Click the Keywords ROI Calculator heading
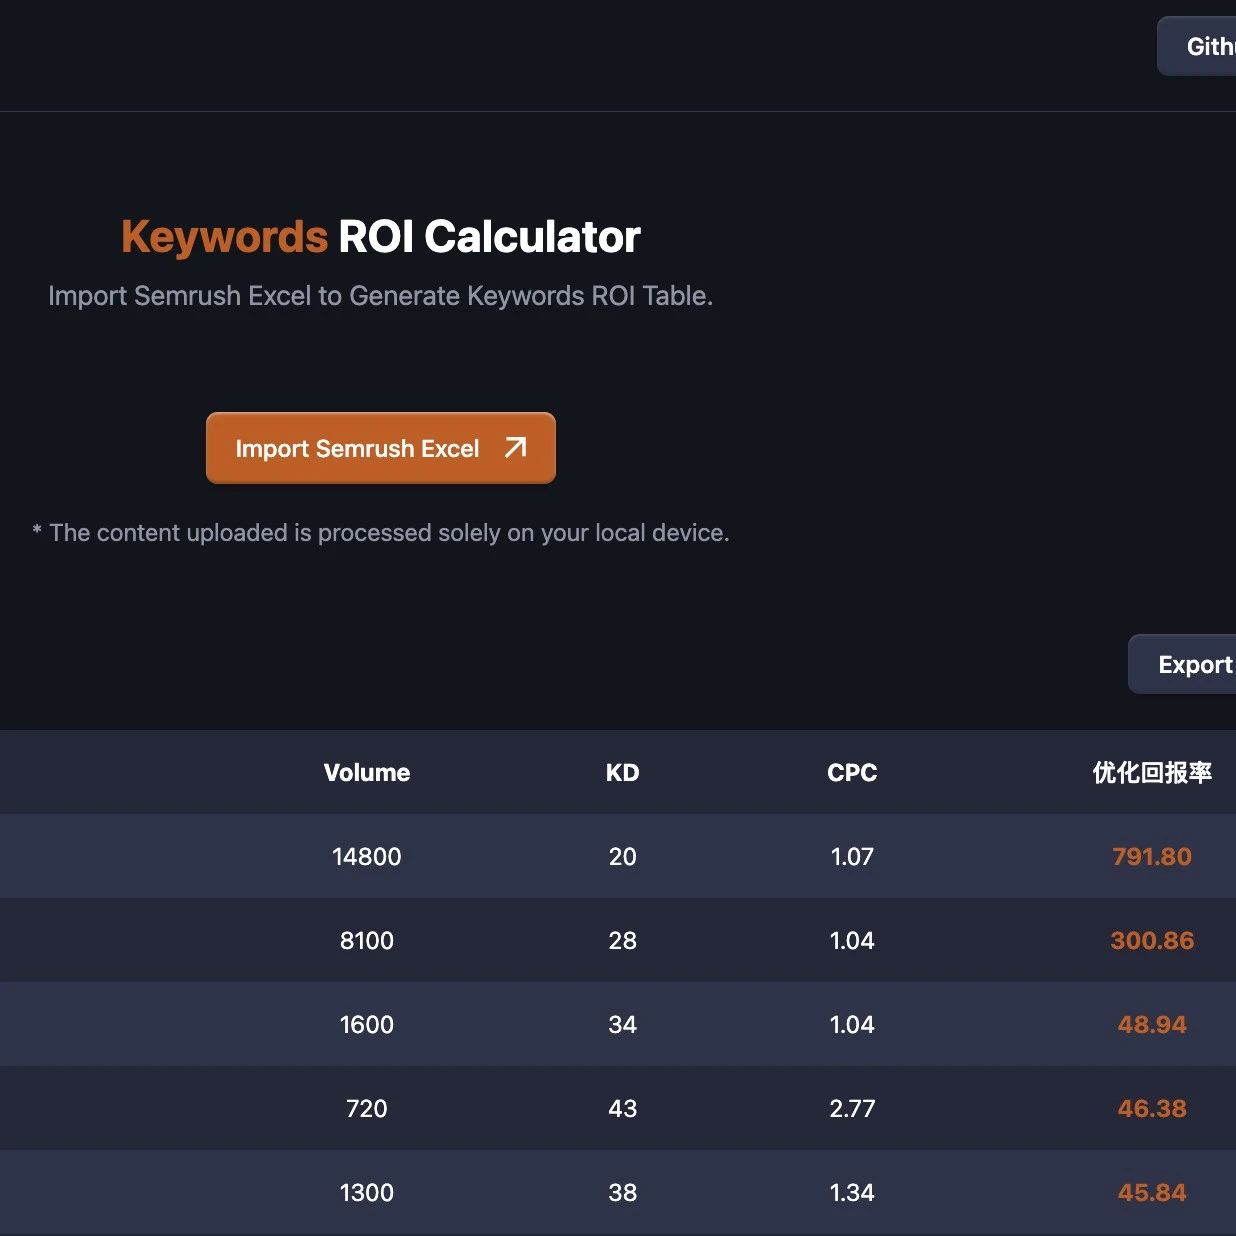This screenshot has height=1236, width=1236. 380,237
